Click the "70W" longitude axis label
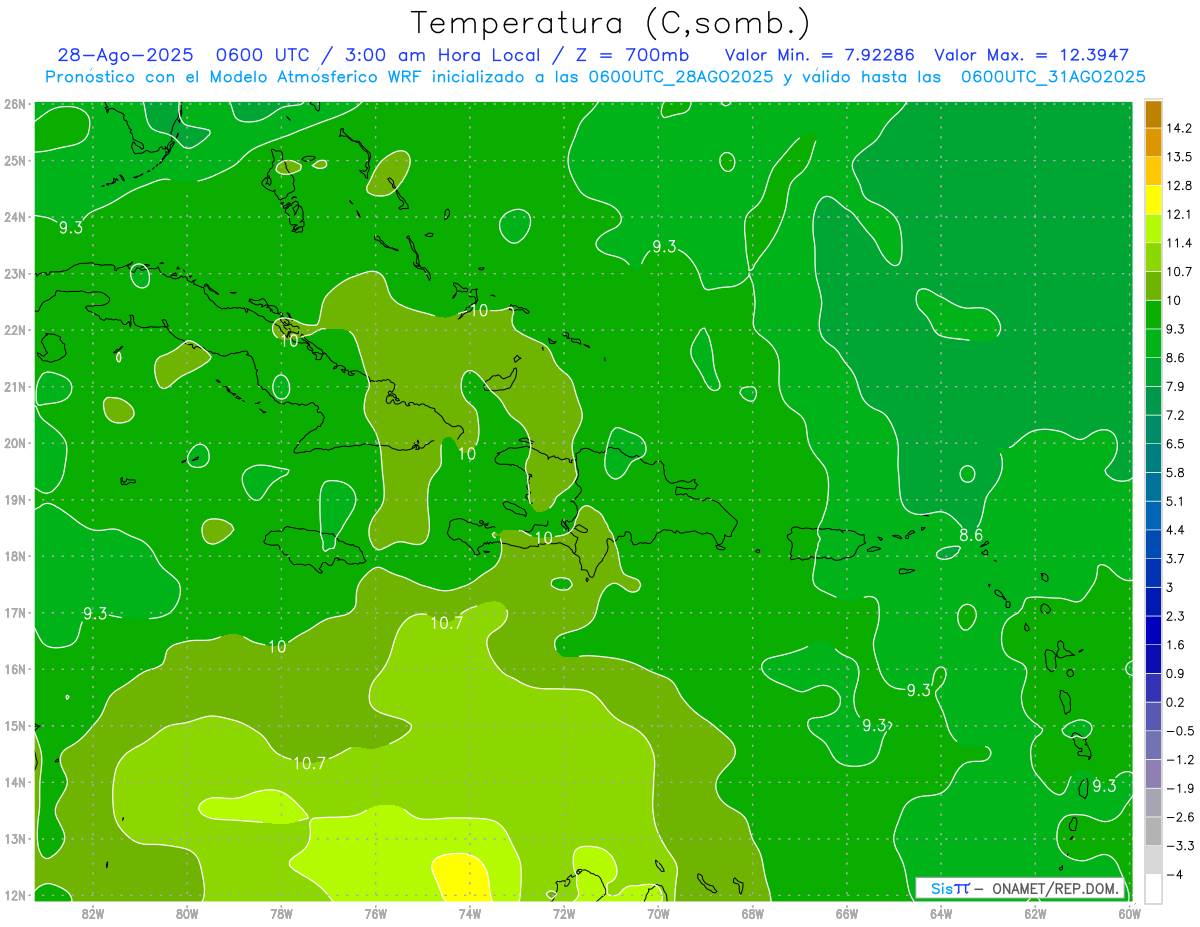The height and width of the screenshot is (927, 1200). (658, 912)
